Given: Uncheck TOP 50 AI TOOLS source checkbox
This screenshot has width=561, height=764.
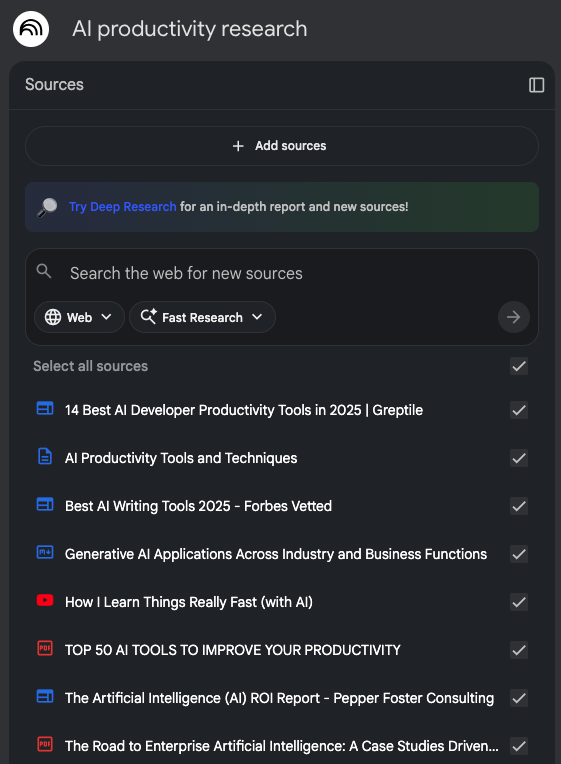Looking at the screenshot, I should (x=519, y=650).
